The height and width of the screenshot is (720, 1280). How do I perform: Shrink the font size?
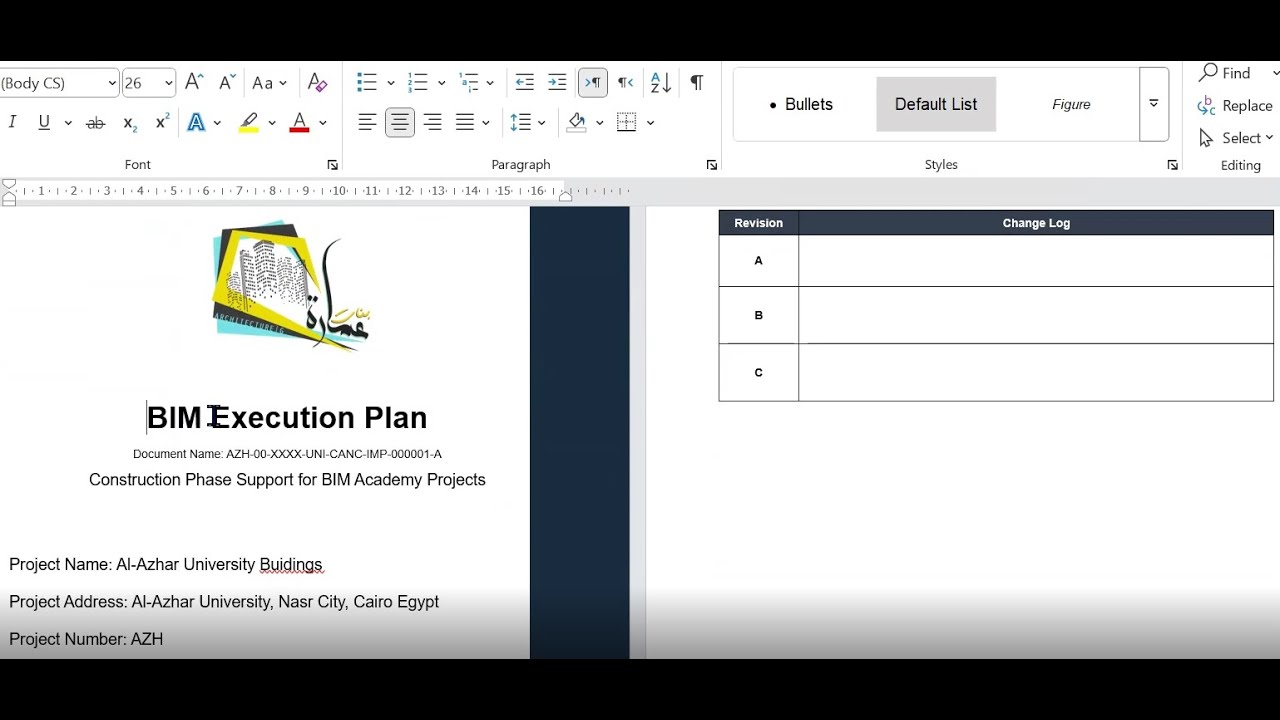(x=226, y=83)
